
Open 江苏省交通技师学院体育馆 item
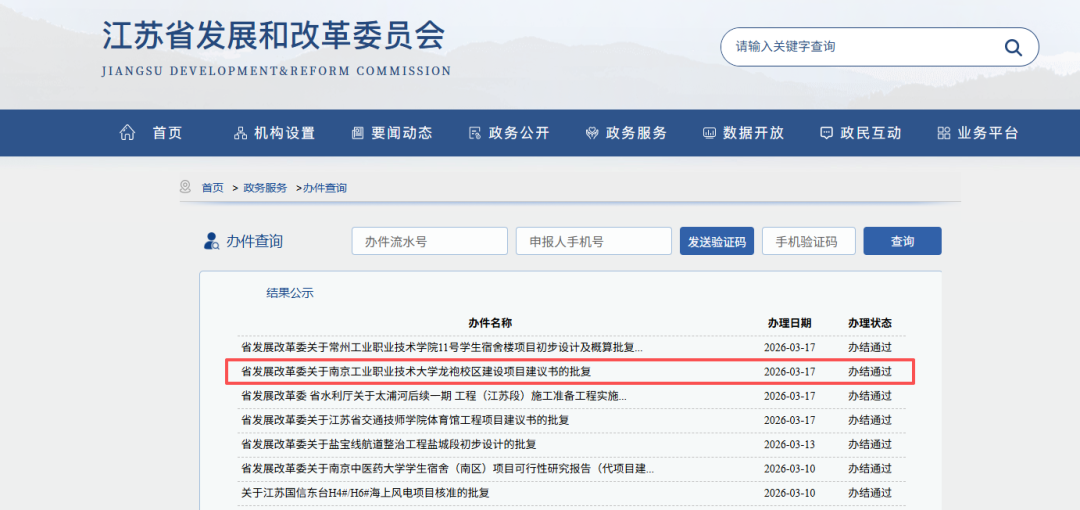pyautogui.click(x=405, y=420)
